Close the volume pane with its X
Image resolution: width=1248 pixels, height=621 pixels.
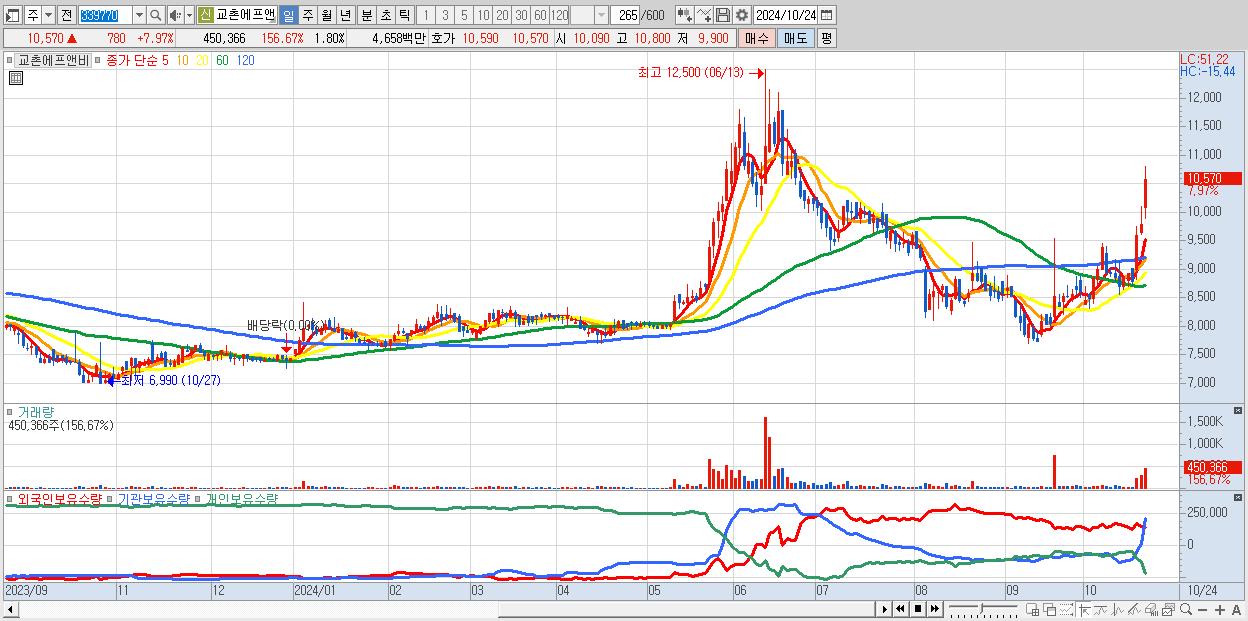pos(1240,411)
